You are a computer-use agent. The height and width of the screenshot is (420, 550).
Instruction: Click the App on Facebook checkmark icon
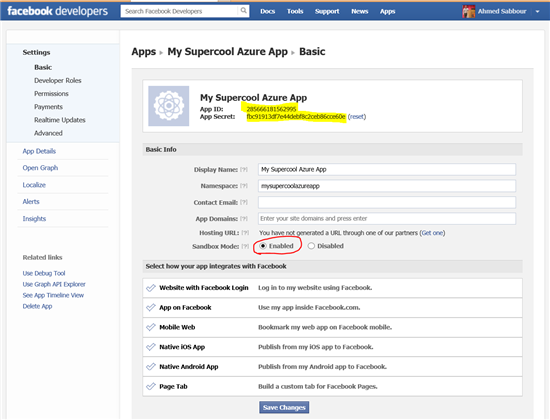coord(151,308)
